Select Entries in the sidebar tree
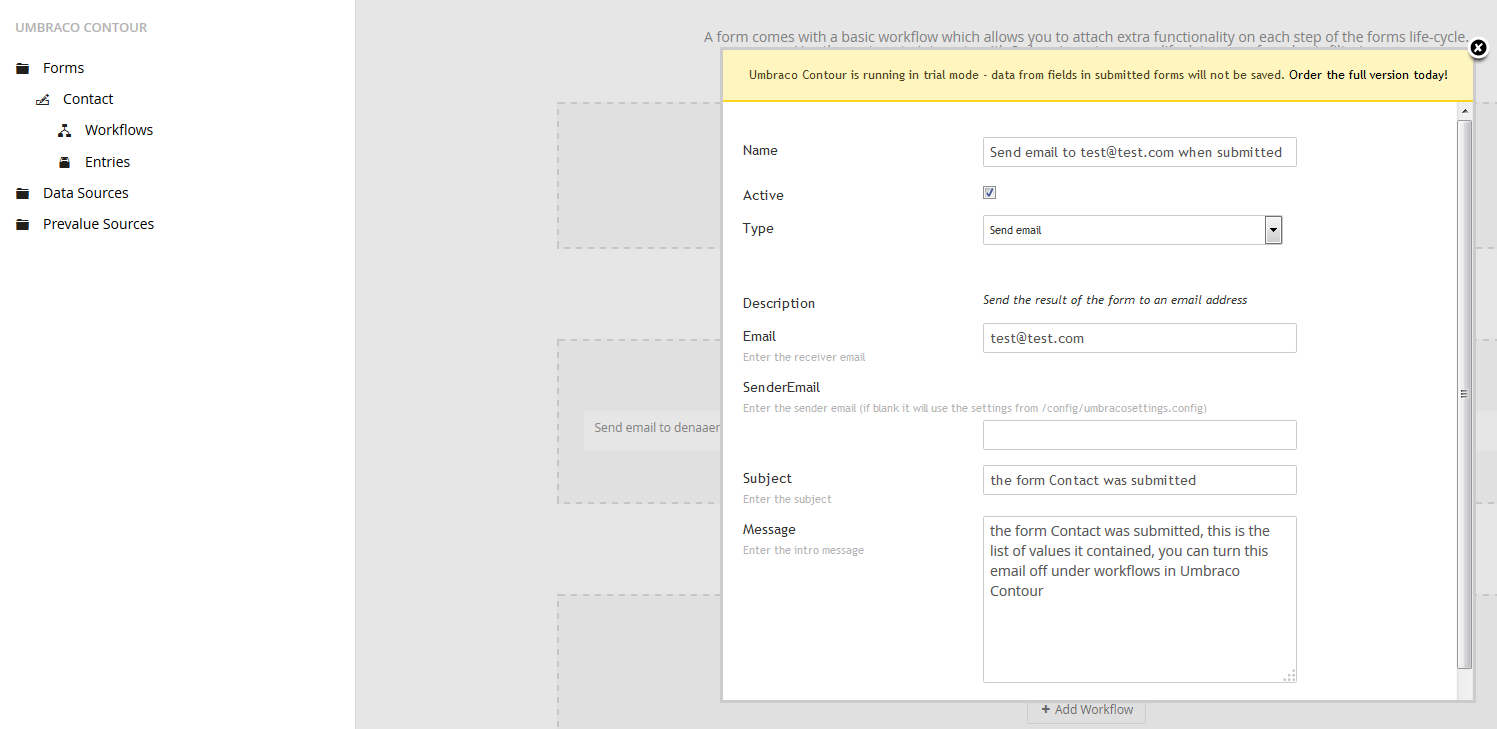 [107, 163]
